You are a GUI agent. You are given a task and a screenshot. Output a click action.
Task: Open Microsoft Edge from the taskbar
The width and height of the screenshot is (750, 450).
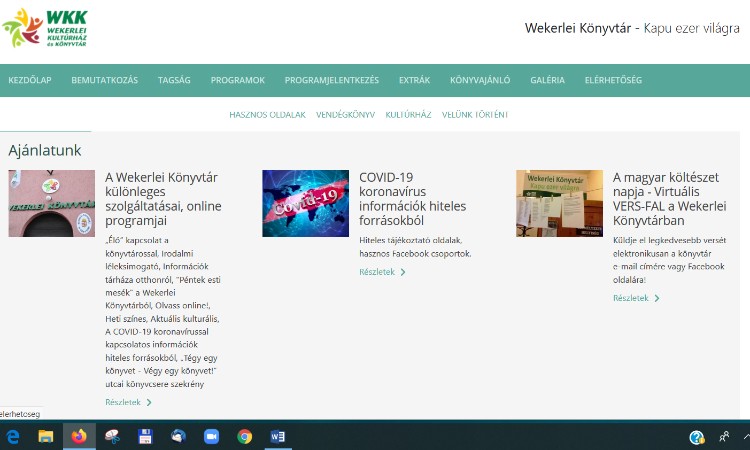[x=13, y=436]
